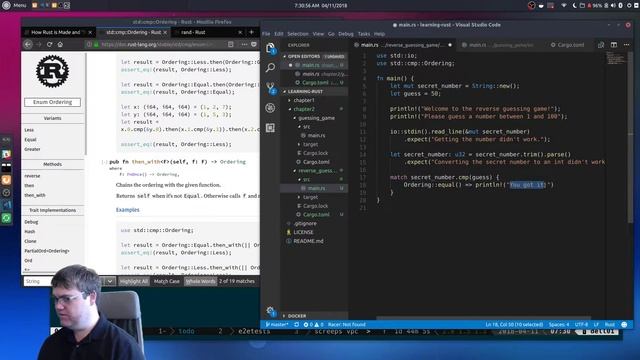This screenshot has width=640, height=360.
Task: Open the Extensions view icon
Action: (x=270, y=128)
